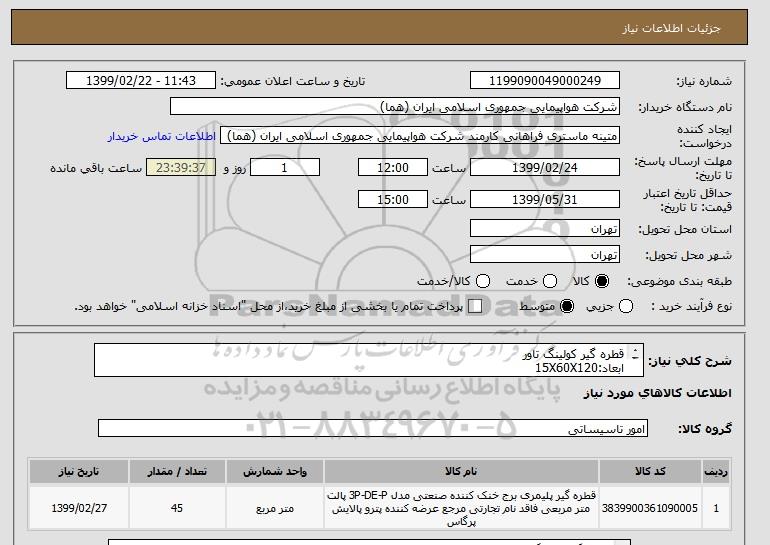This screenshot has width=770, height=545.
Task: Select the کالا/خدمت radio button
Action: [483, 281]
